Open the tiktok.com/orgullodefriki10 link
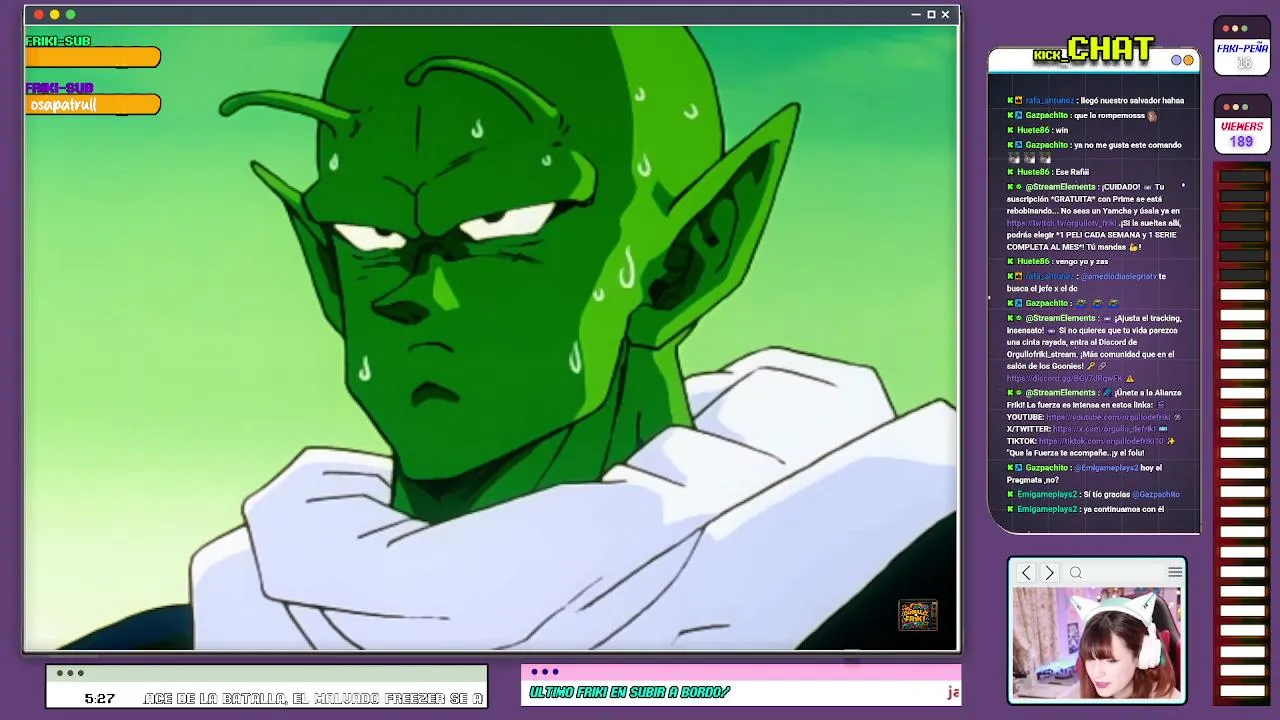 tap(1101, 441)
